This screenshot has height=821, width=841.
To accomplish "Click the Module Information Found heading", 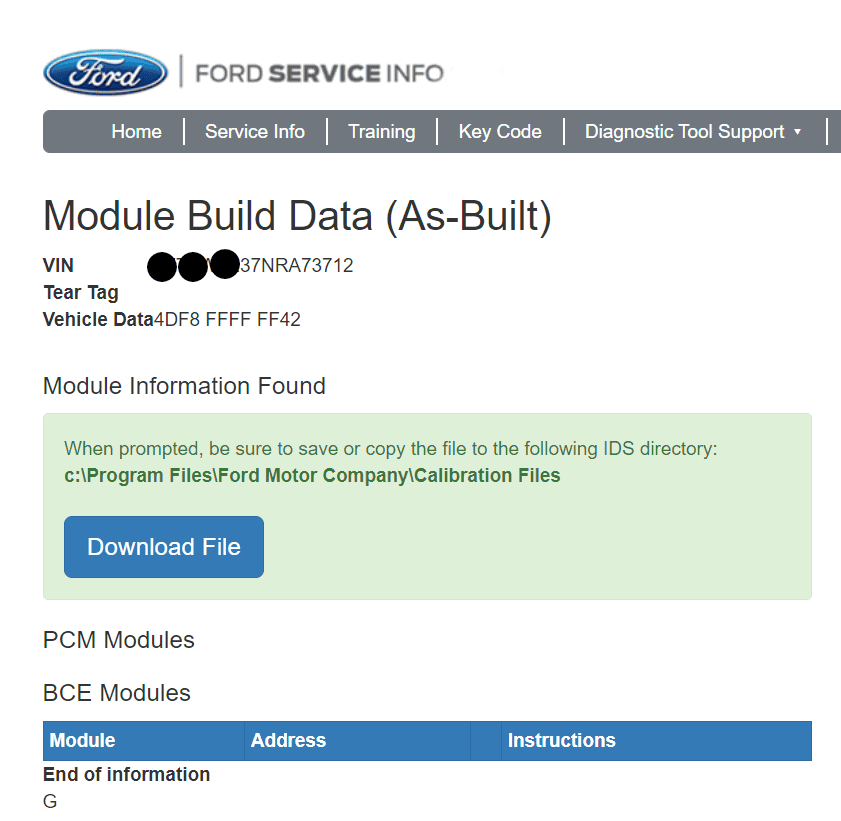I will click(184, 386).
